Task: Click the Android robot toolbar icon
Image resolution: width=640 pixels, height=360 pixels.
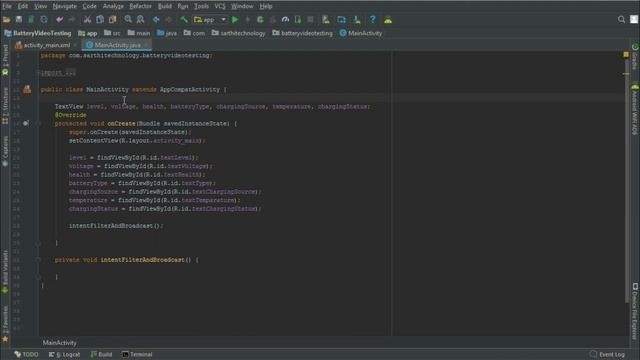Action: click(x=388, y=20)
